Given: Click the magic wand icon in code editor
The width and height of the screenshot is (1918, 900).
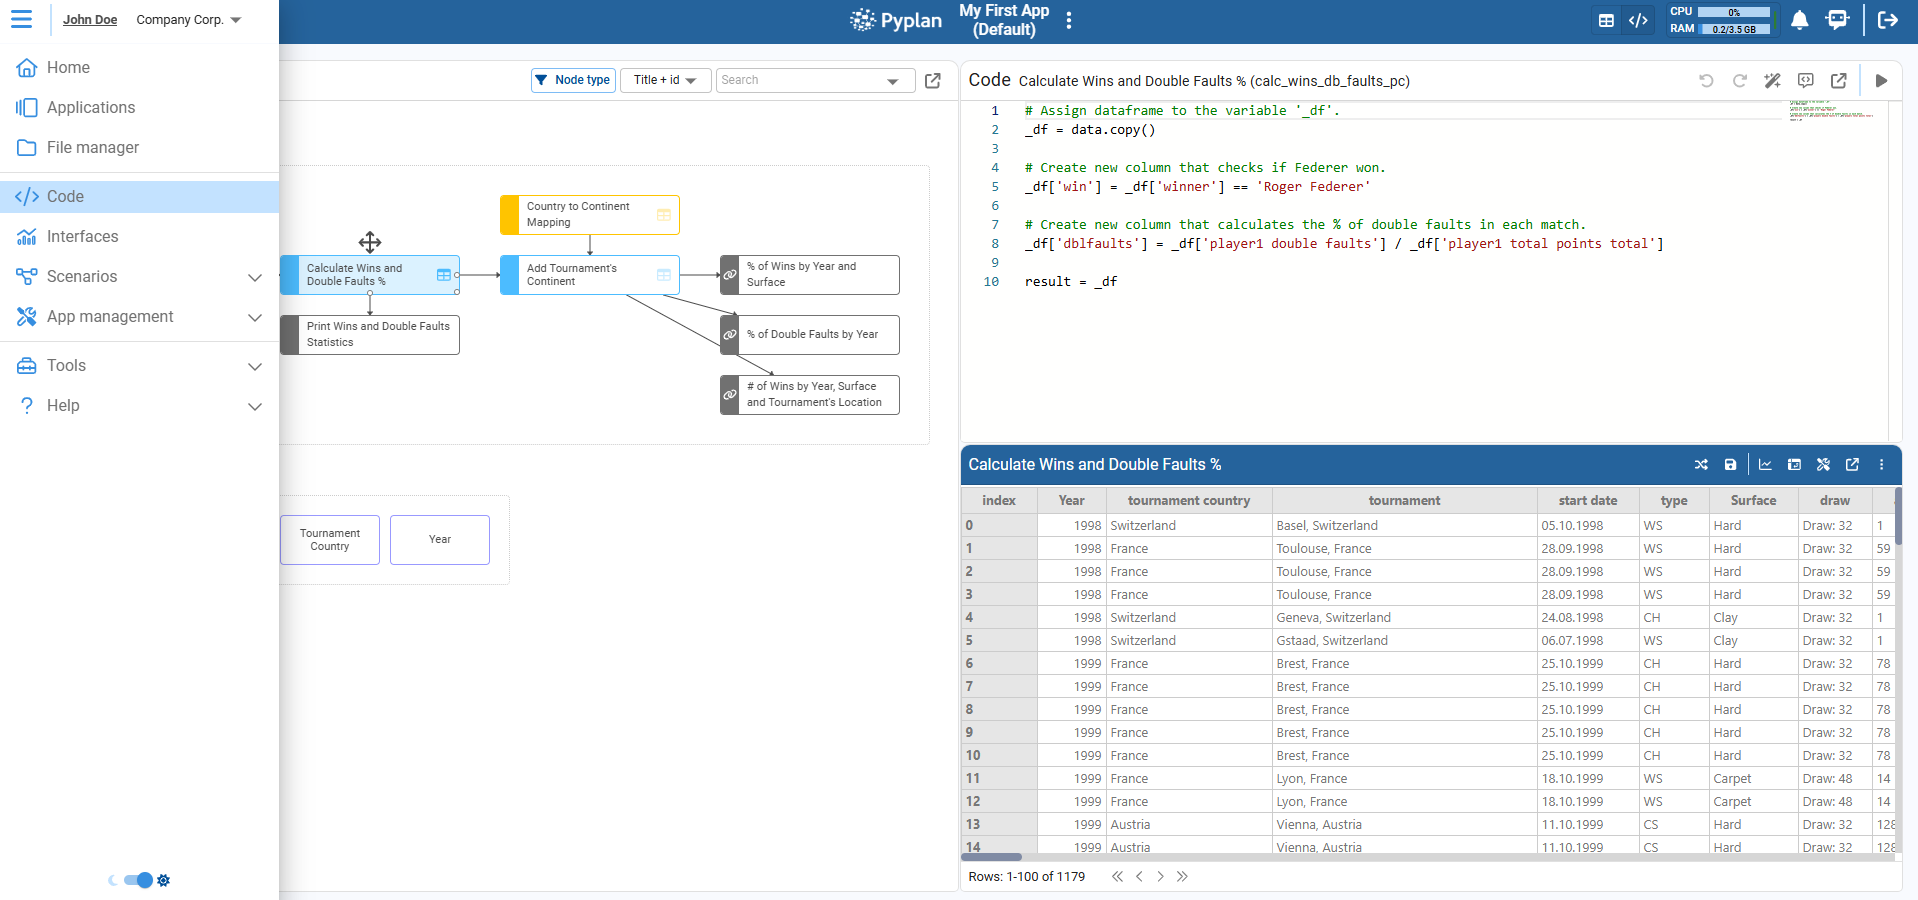Looking at the screenshot, I should 1772,81.
